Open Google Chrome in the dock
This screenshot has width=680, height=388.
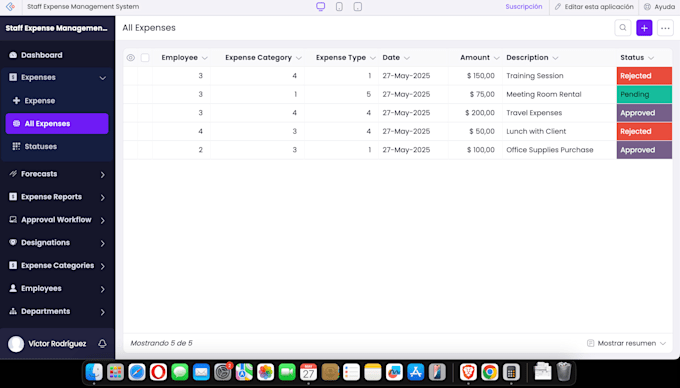point(490,372)
